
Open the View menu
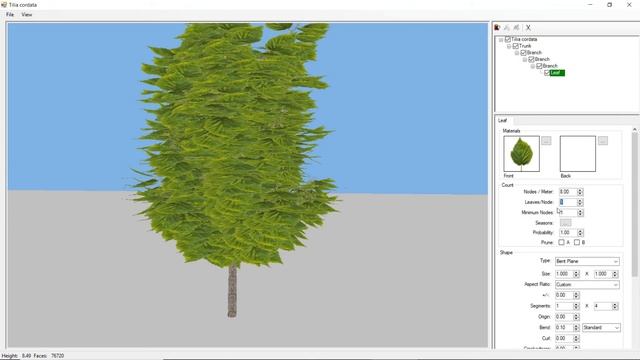[x=27, y=15]
